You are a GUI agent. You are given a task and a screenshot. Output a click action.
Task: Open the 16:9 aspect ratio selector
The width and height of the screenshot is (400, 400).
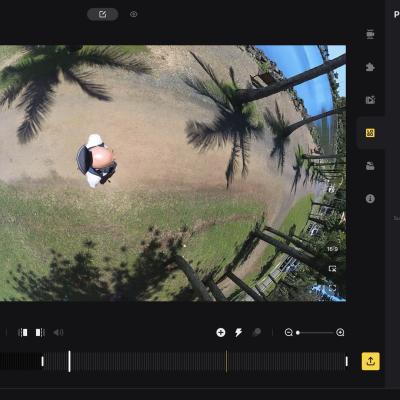[332, 249]
